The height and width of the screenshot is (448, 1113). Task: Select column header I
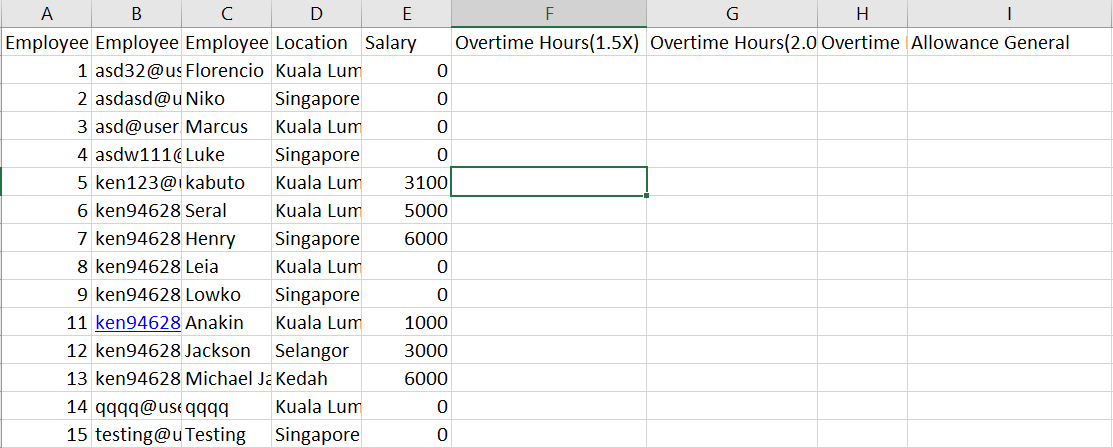pyautogui.click(x=1010, y=13)
